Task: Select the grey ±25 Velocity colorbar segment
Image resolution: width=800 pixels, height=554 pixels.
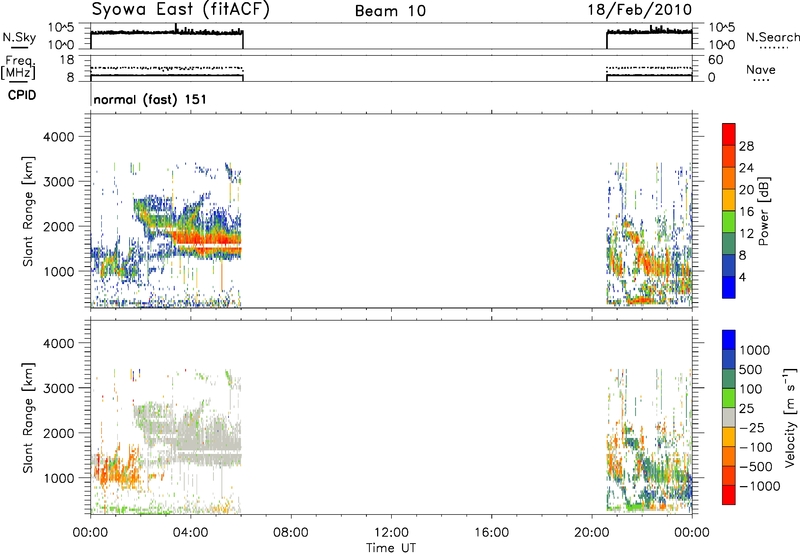Action: click(729, 417)
